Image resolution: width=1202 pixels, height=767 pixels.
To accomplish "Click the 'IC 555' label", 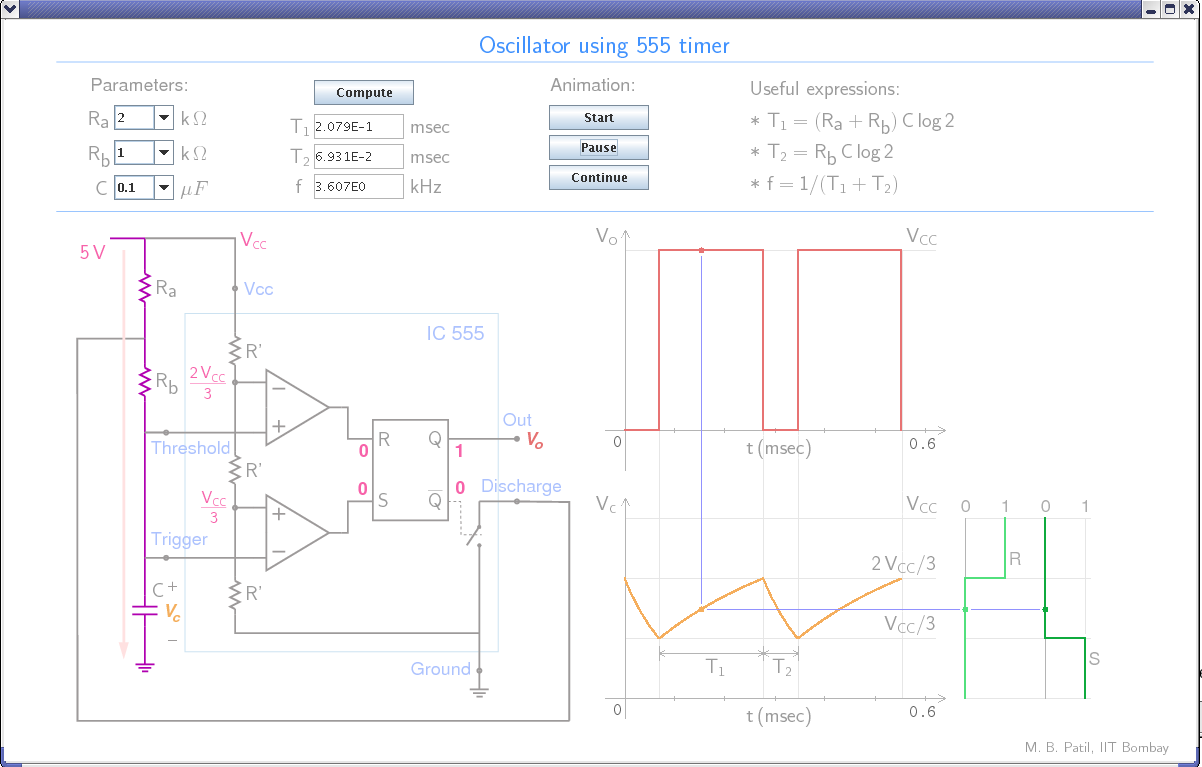I will click(455, 333).
